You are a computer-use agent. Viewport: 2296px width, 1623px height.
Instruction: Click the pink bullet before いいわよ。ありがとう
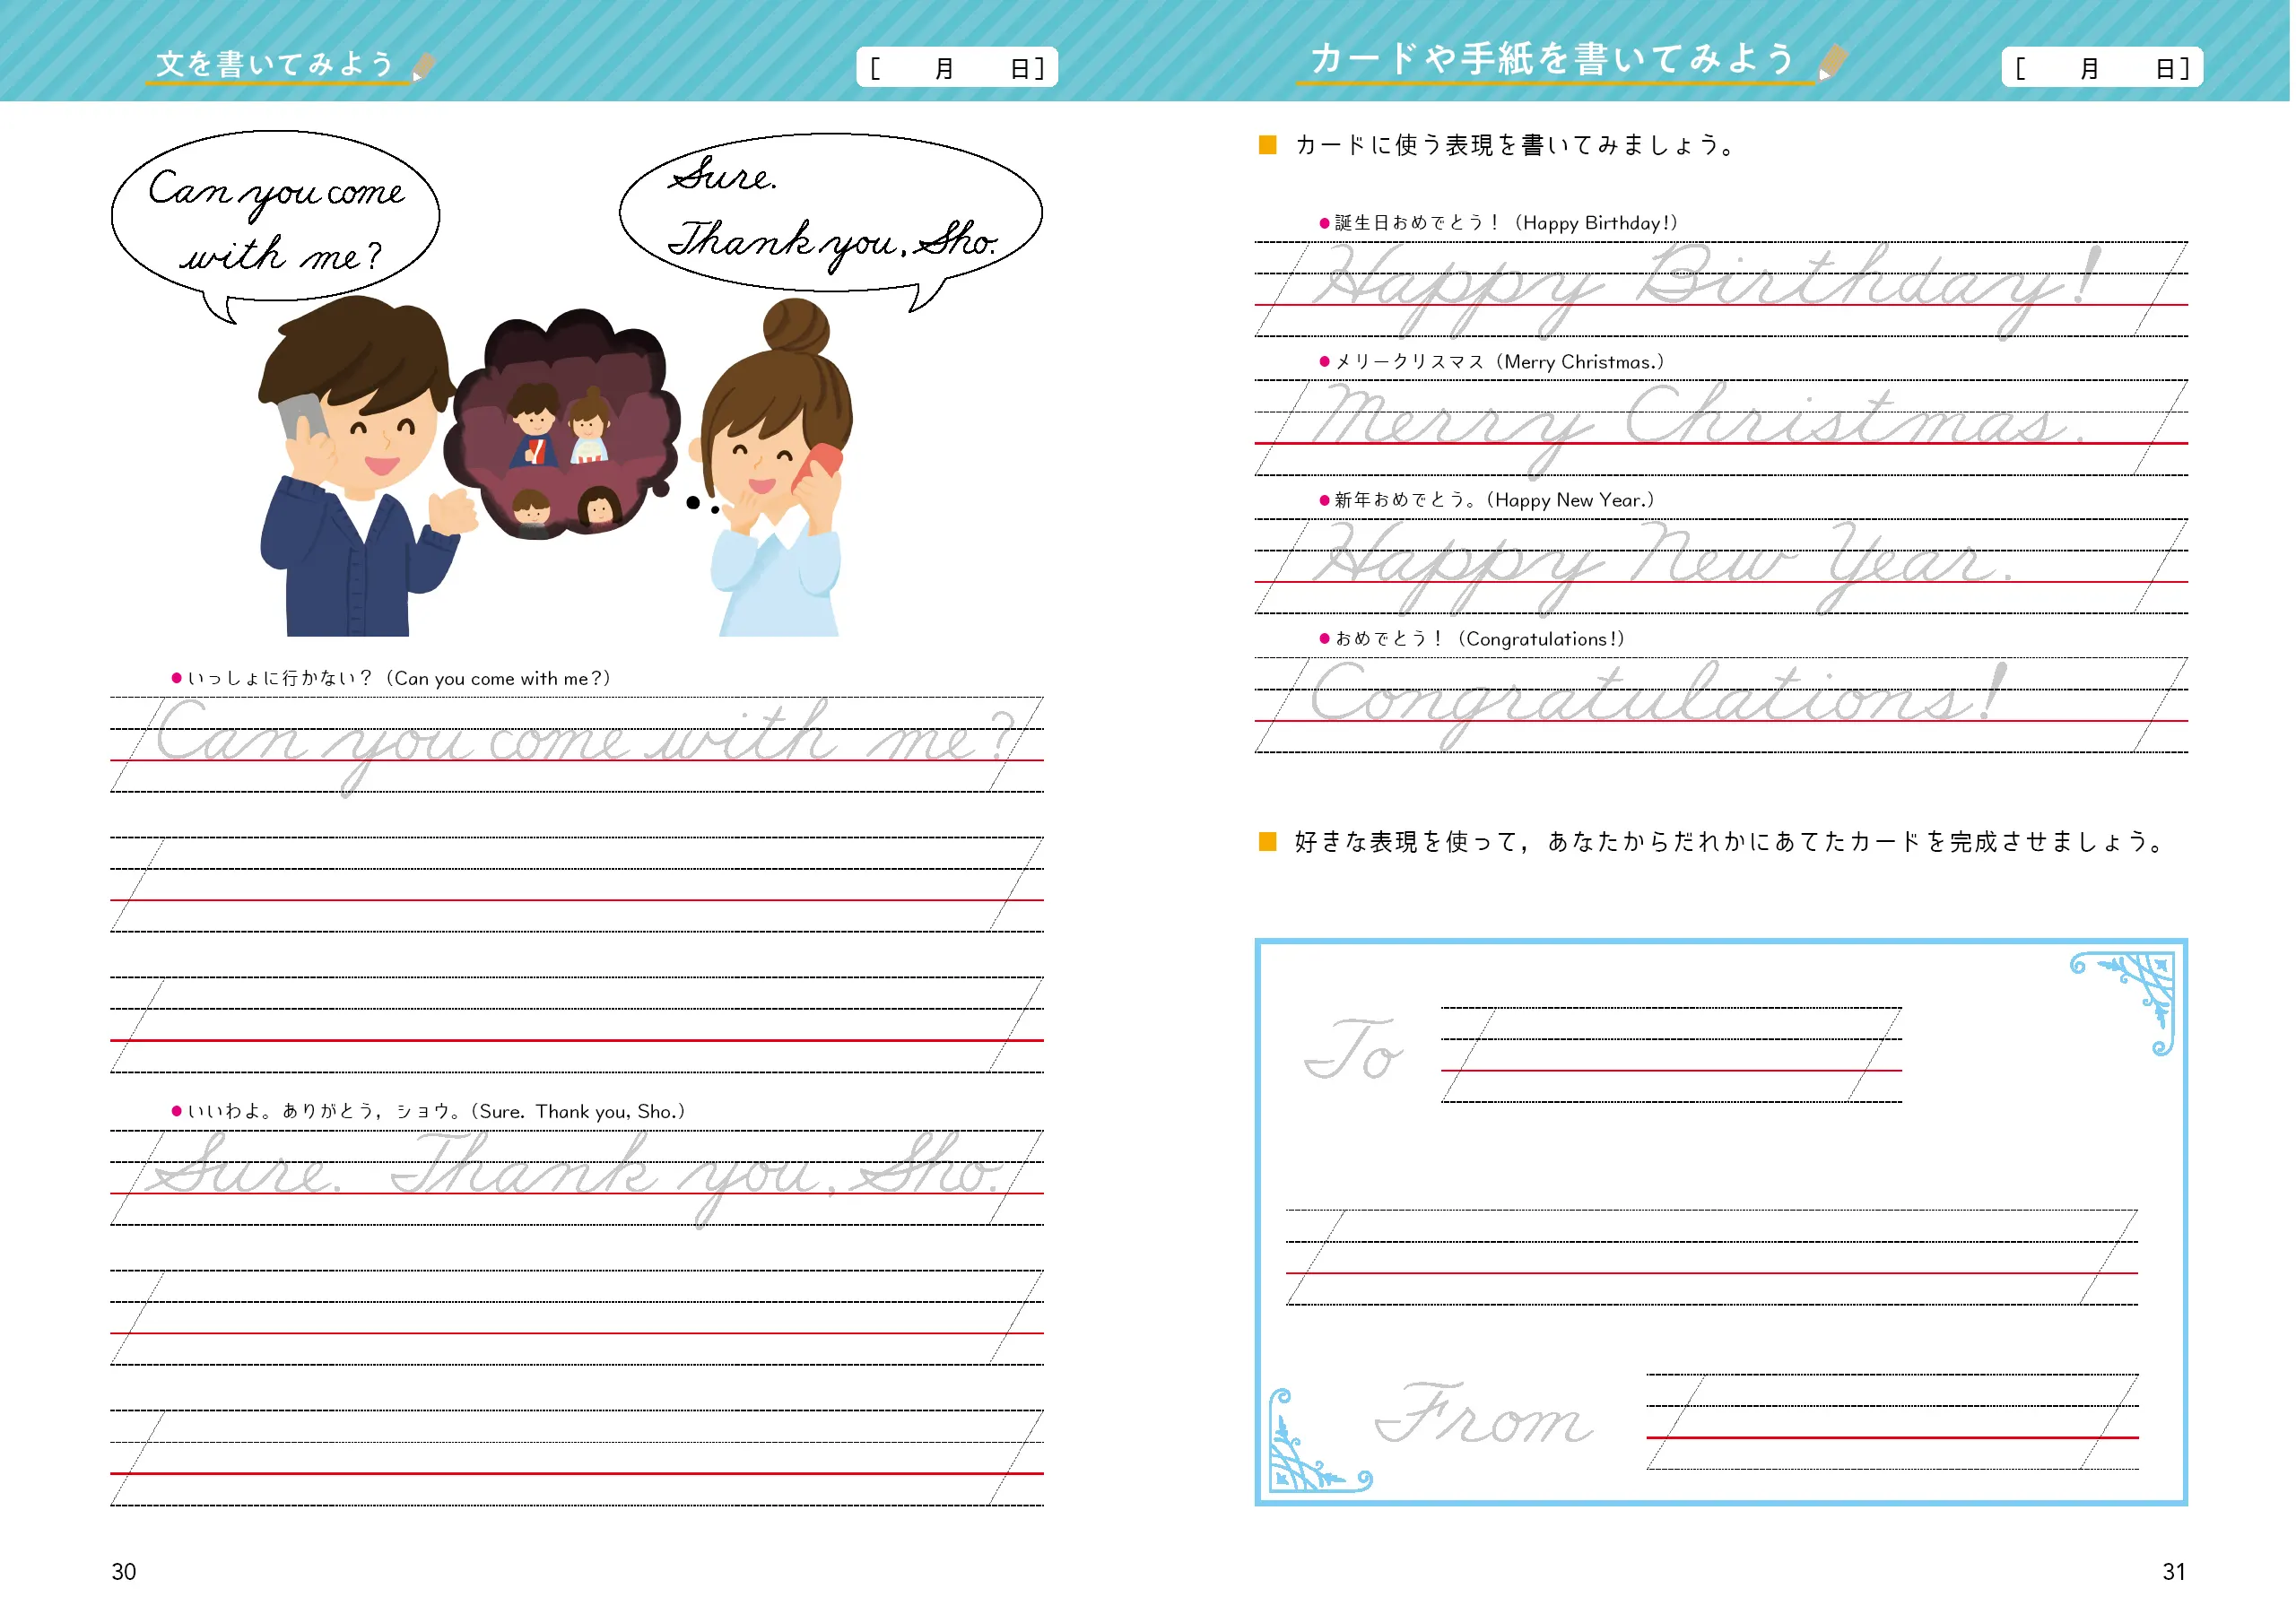tap(177, 1111)
